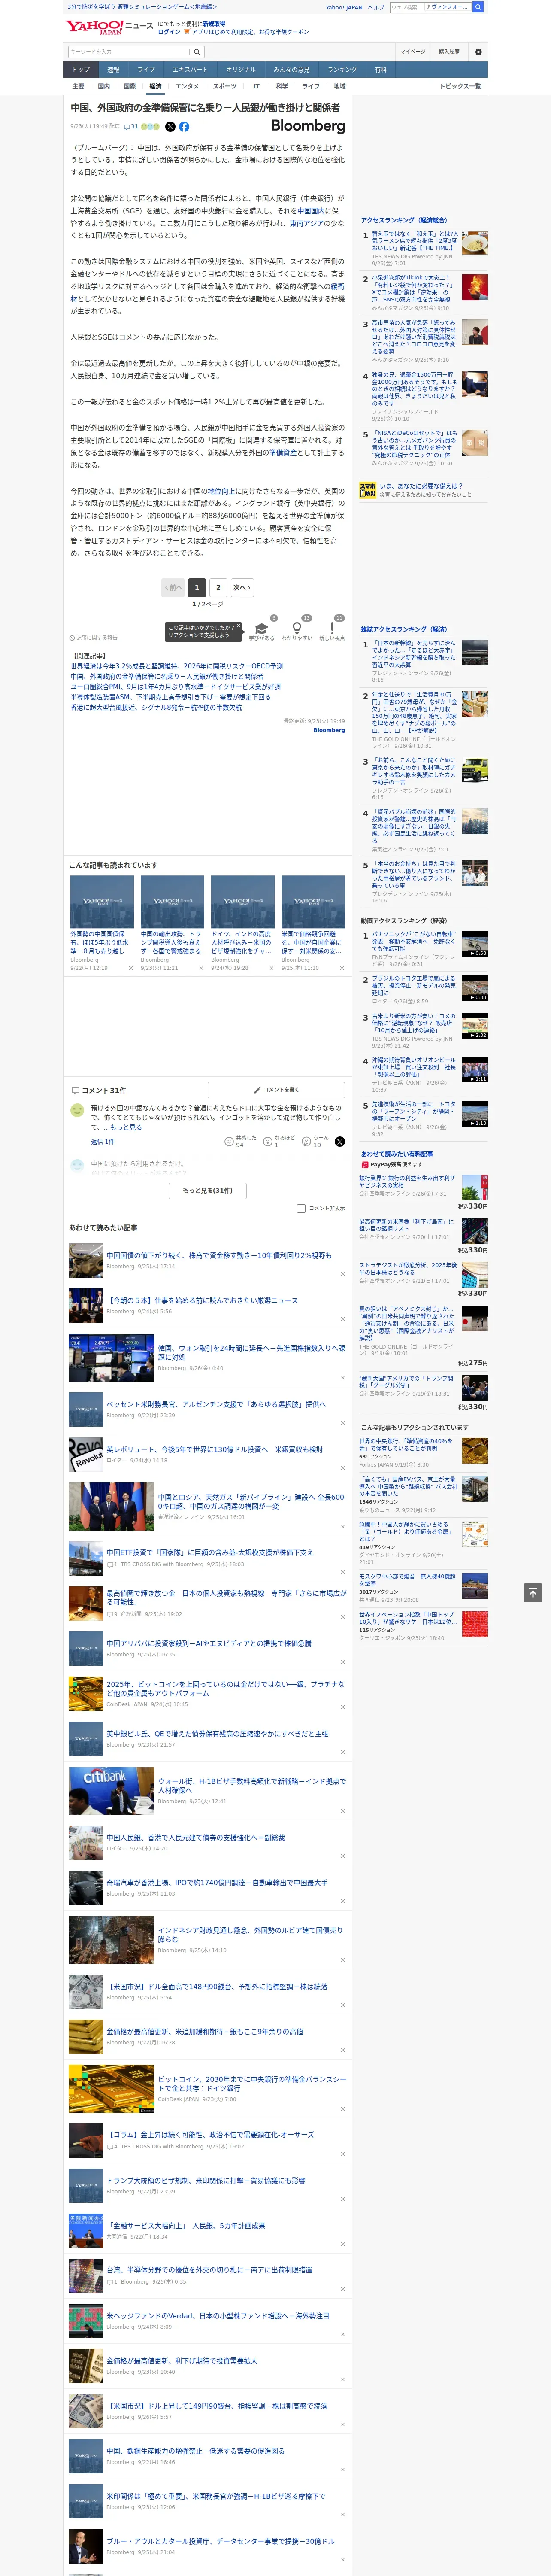Click the コメントを書く button
Screen dimensions: 551x2576
click(x=277, y=1090)
